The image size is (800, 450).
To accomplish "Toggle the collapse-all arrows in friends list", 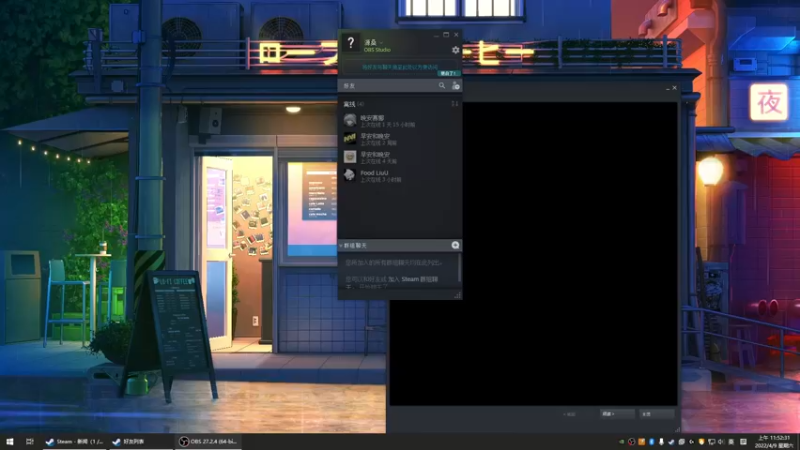I will click(455, 104).
